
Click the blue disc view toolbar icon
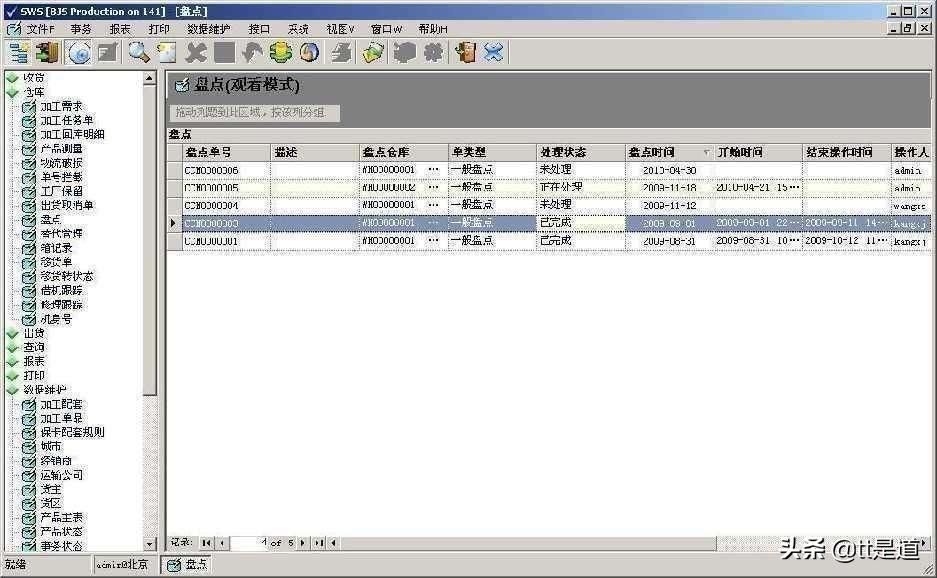tap(79, 53)
